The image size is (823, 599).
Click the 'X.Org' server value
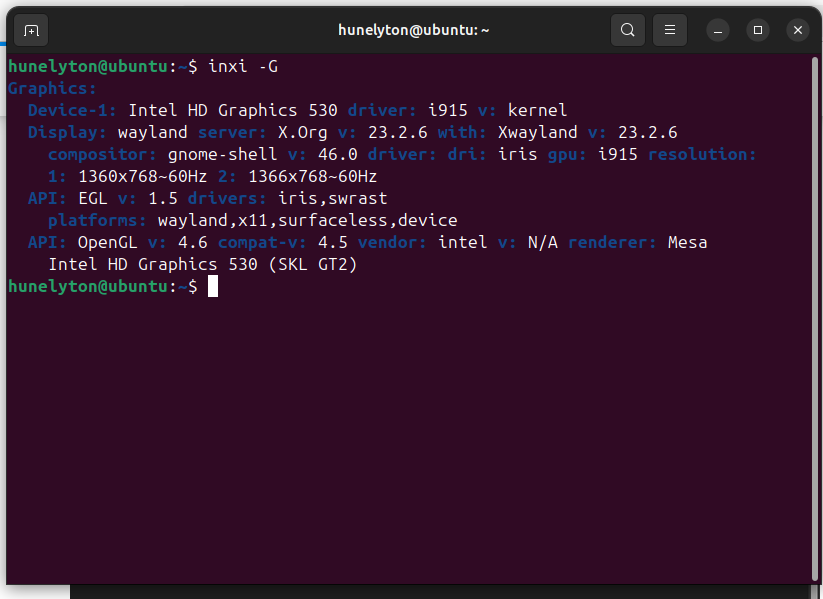(x=302, y=133)
